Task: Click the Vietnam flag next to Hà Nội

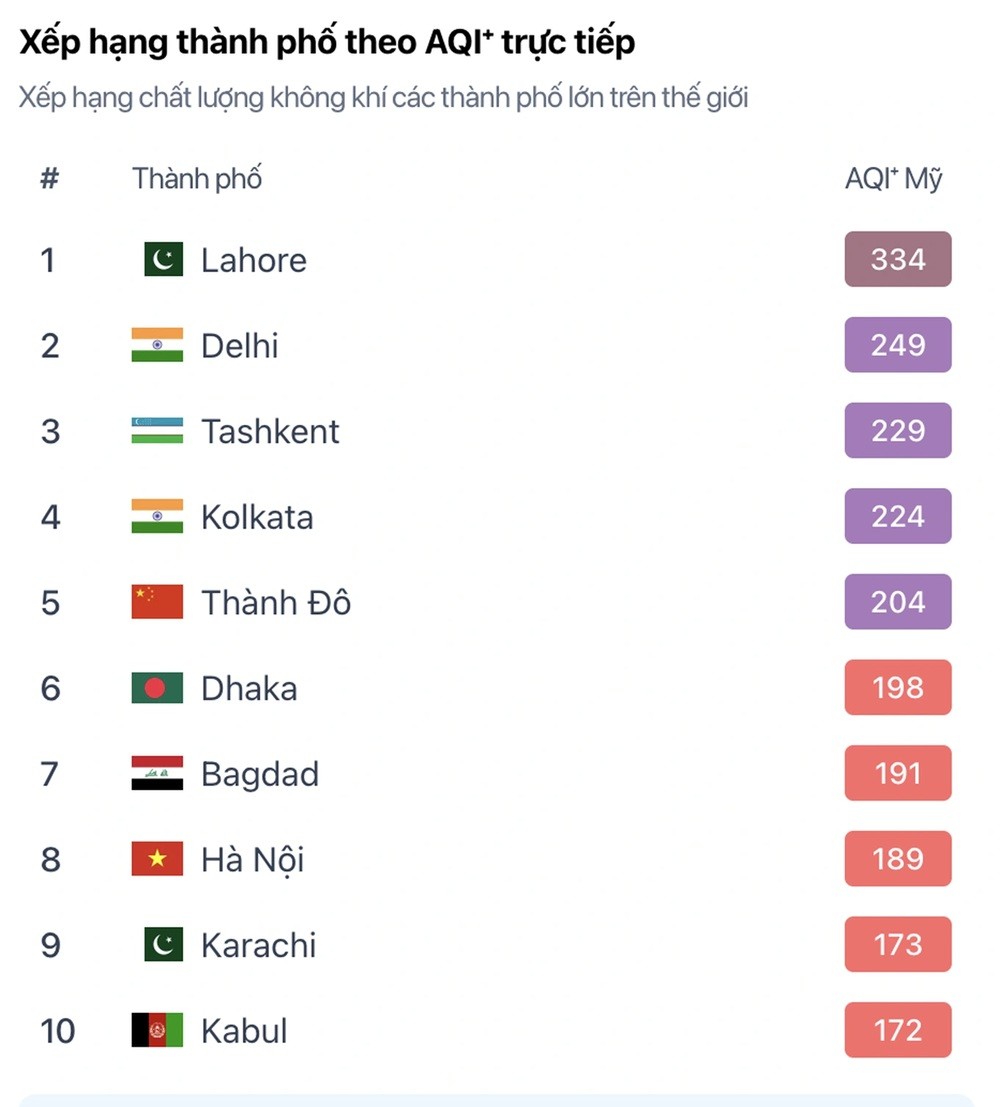Action: tap(157, 859)
